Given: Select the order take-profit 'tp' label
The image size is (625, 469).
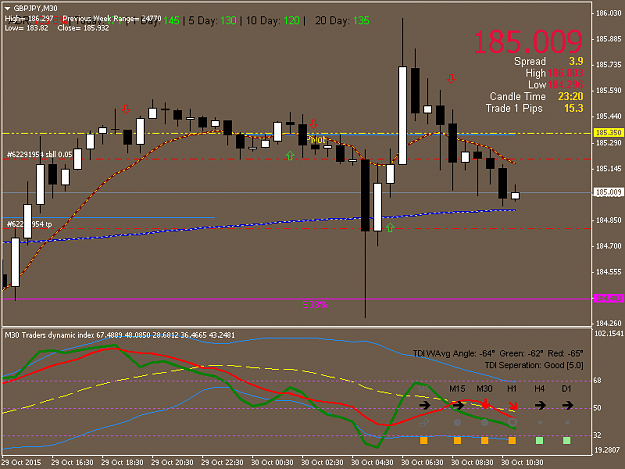Looking at the screenshot, I should coord(29,224).
